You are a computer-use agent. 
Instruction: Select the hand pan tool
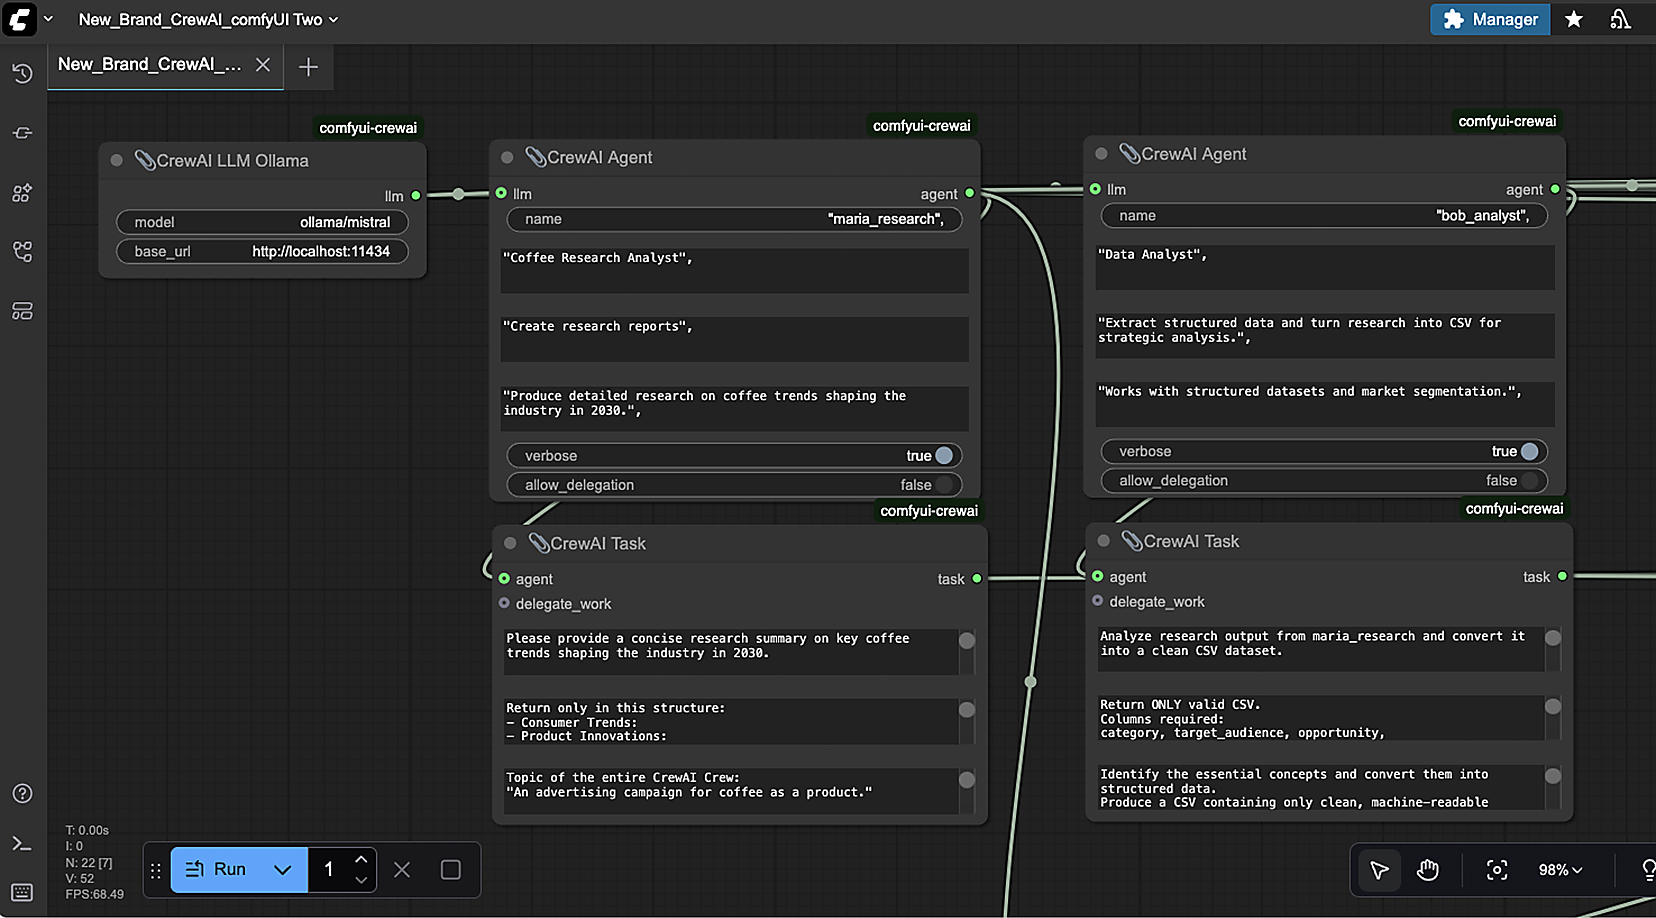coord(1427,870)
